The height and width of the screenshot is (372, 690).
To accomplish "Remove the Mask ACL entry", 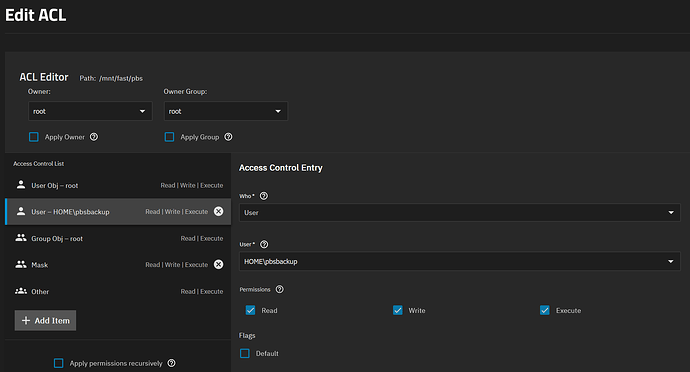I will click(x=218, y=264).
